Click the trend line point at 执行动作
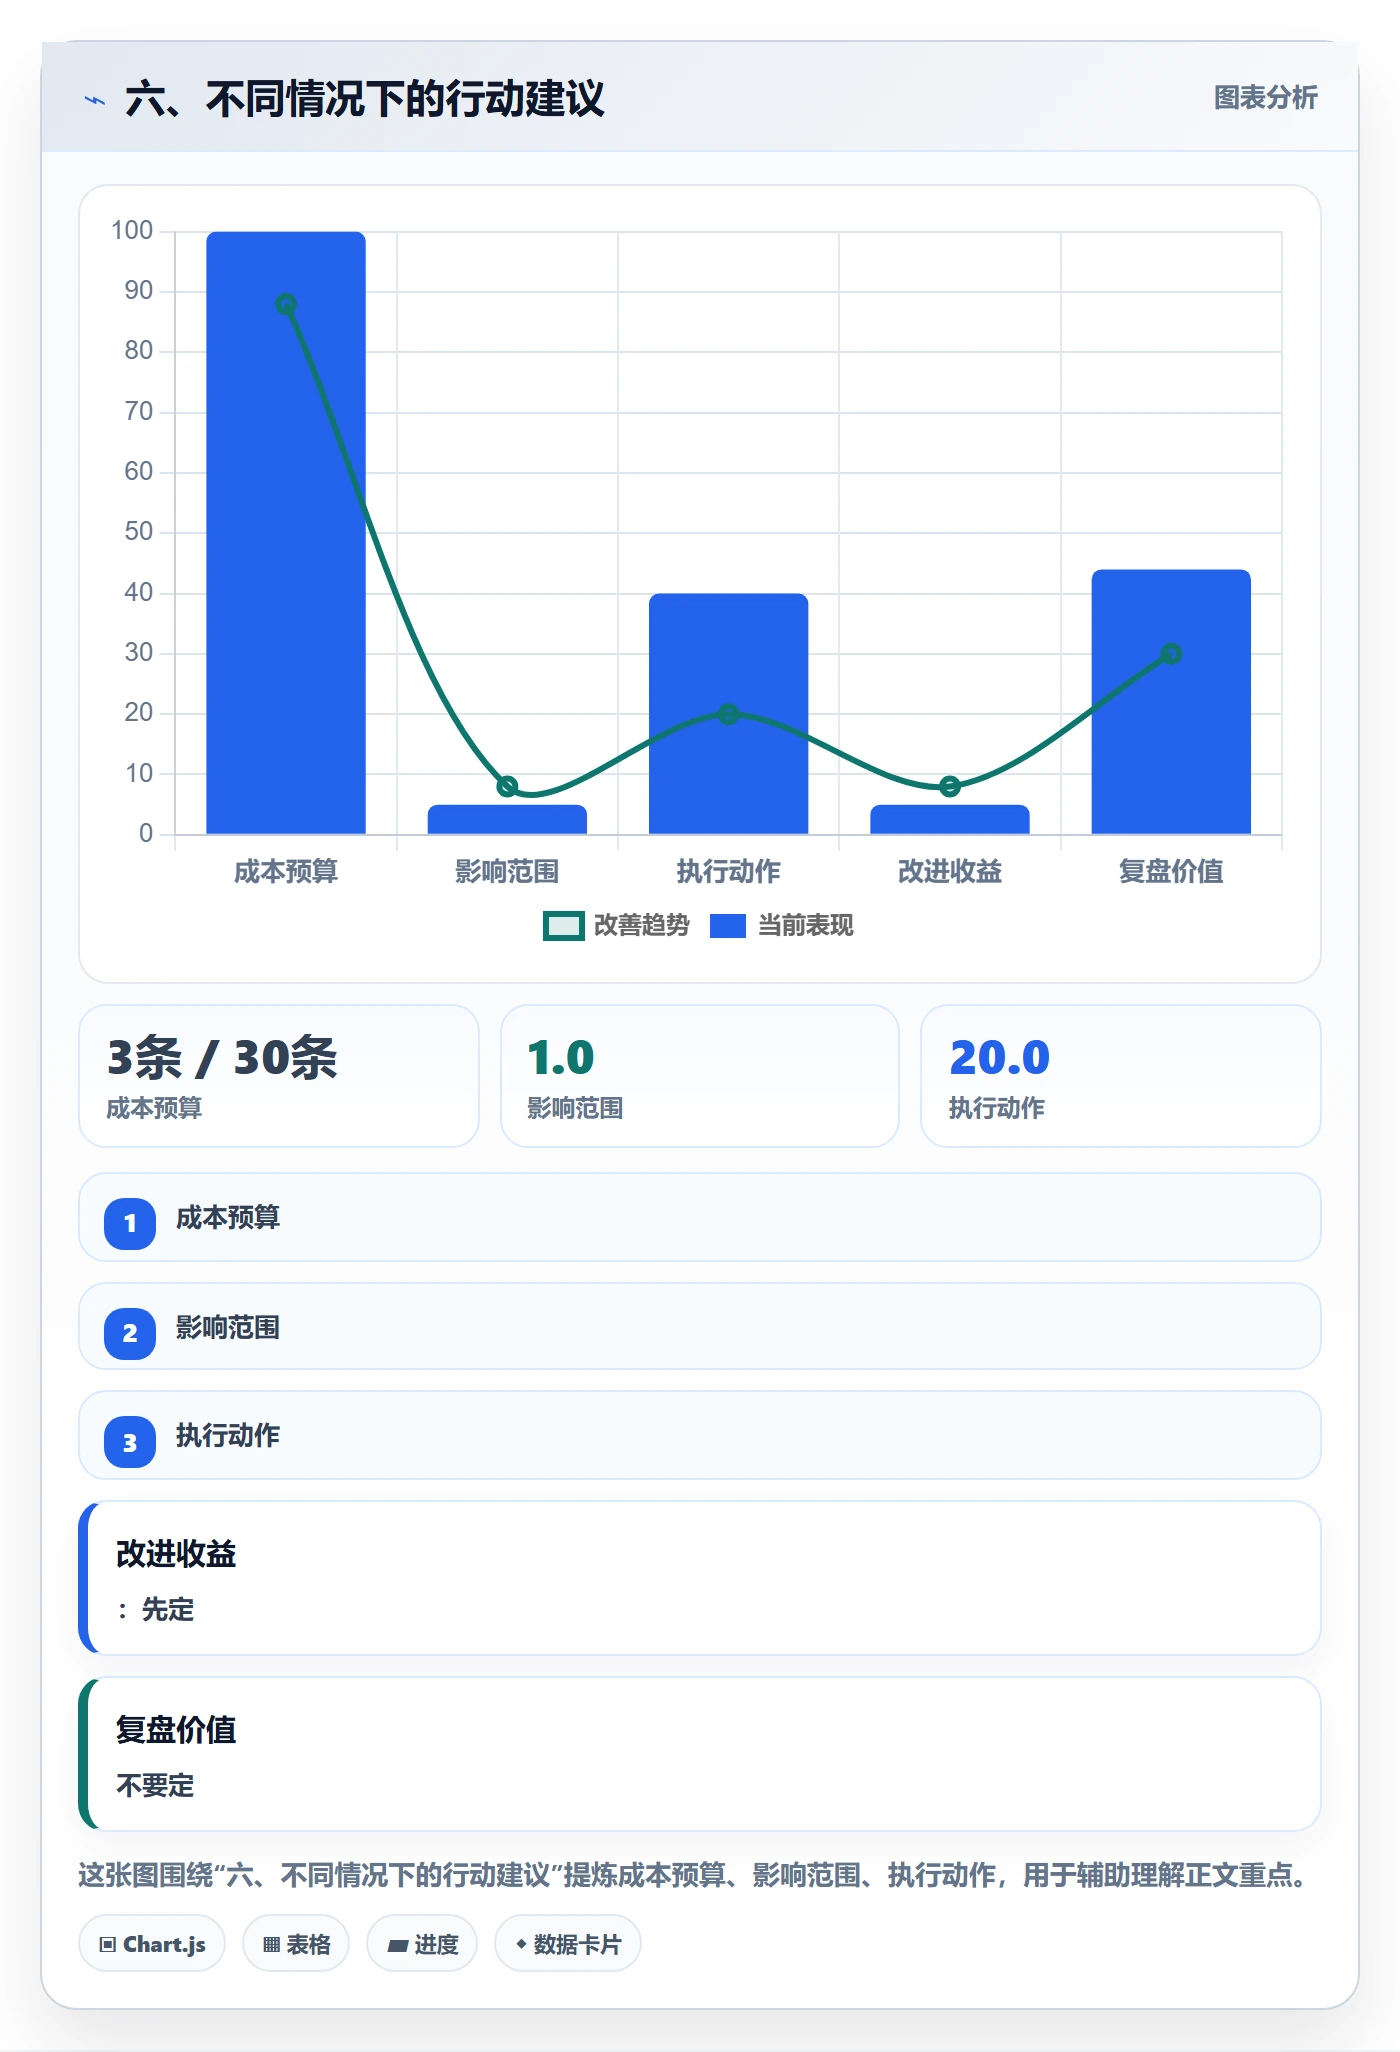 coord(728,714)
